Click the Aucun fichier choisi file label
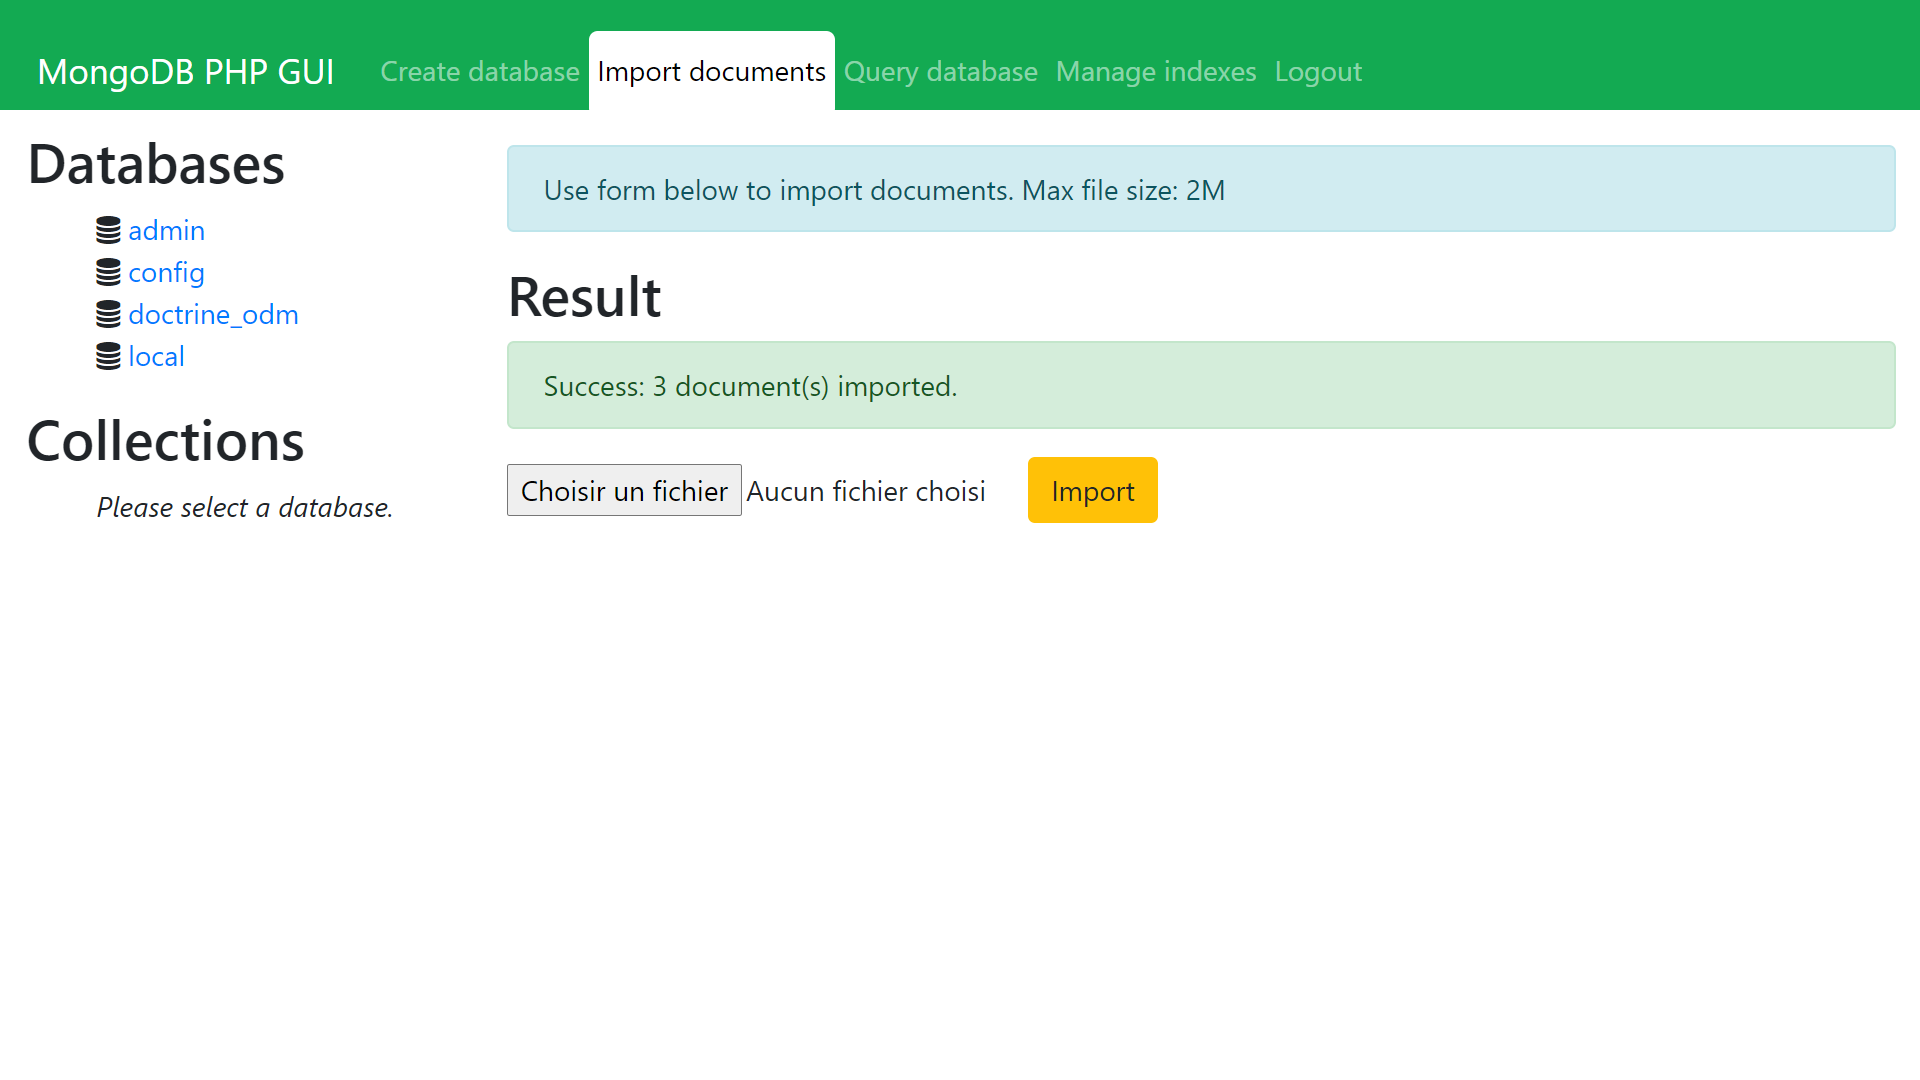 pos(866,491)
